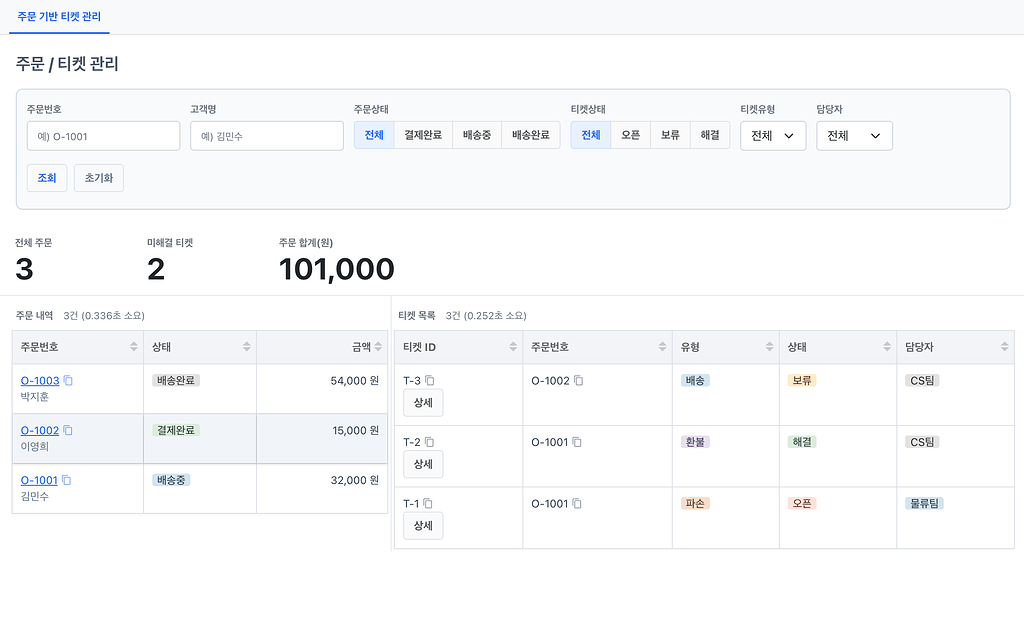Copy order number O-1002 in order list
Viewport: 1024px width, 619px height.
click(x=68, y=430)
